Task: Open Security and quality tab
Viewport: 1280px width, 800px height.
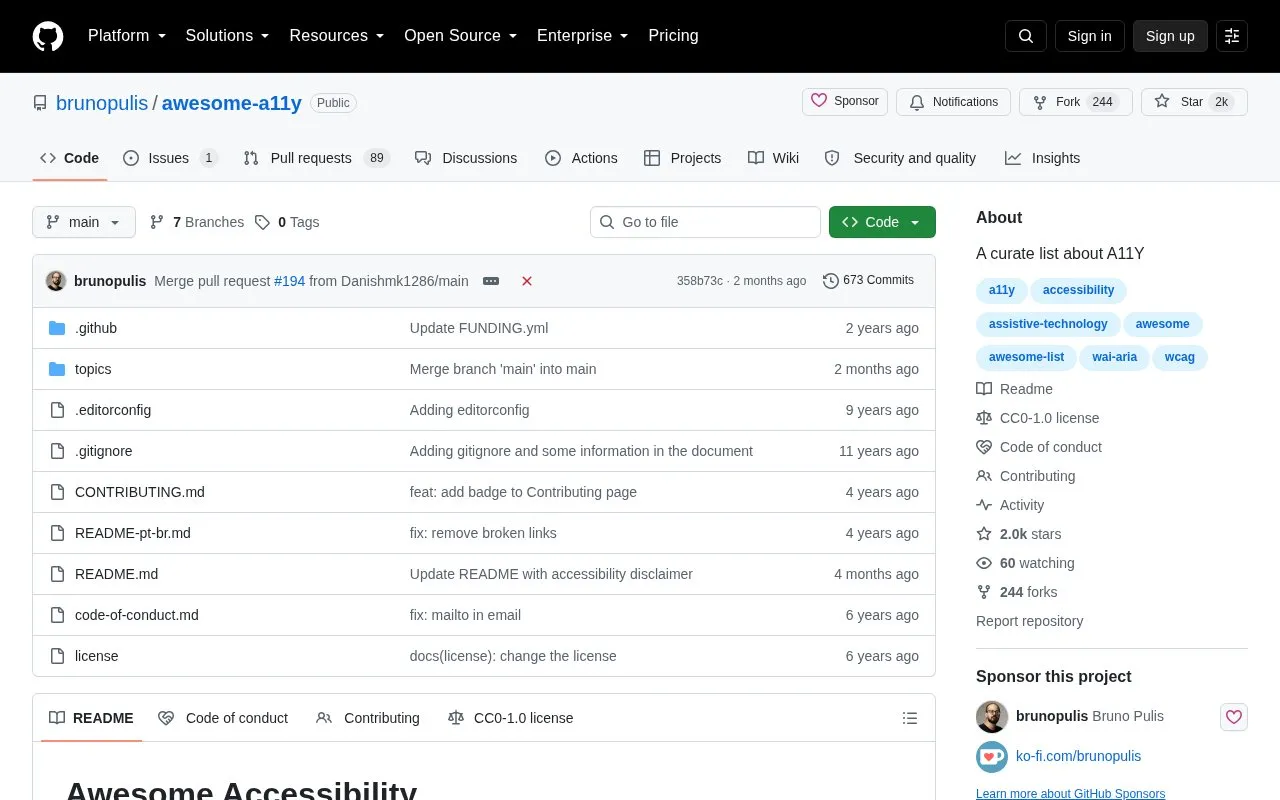Action: [900, 158]
